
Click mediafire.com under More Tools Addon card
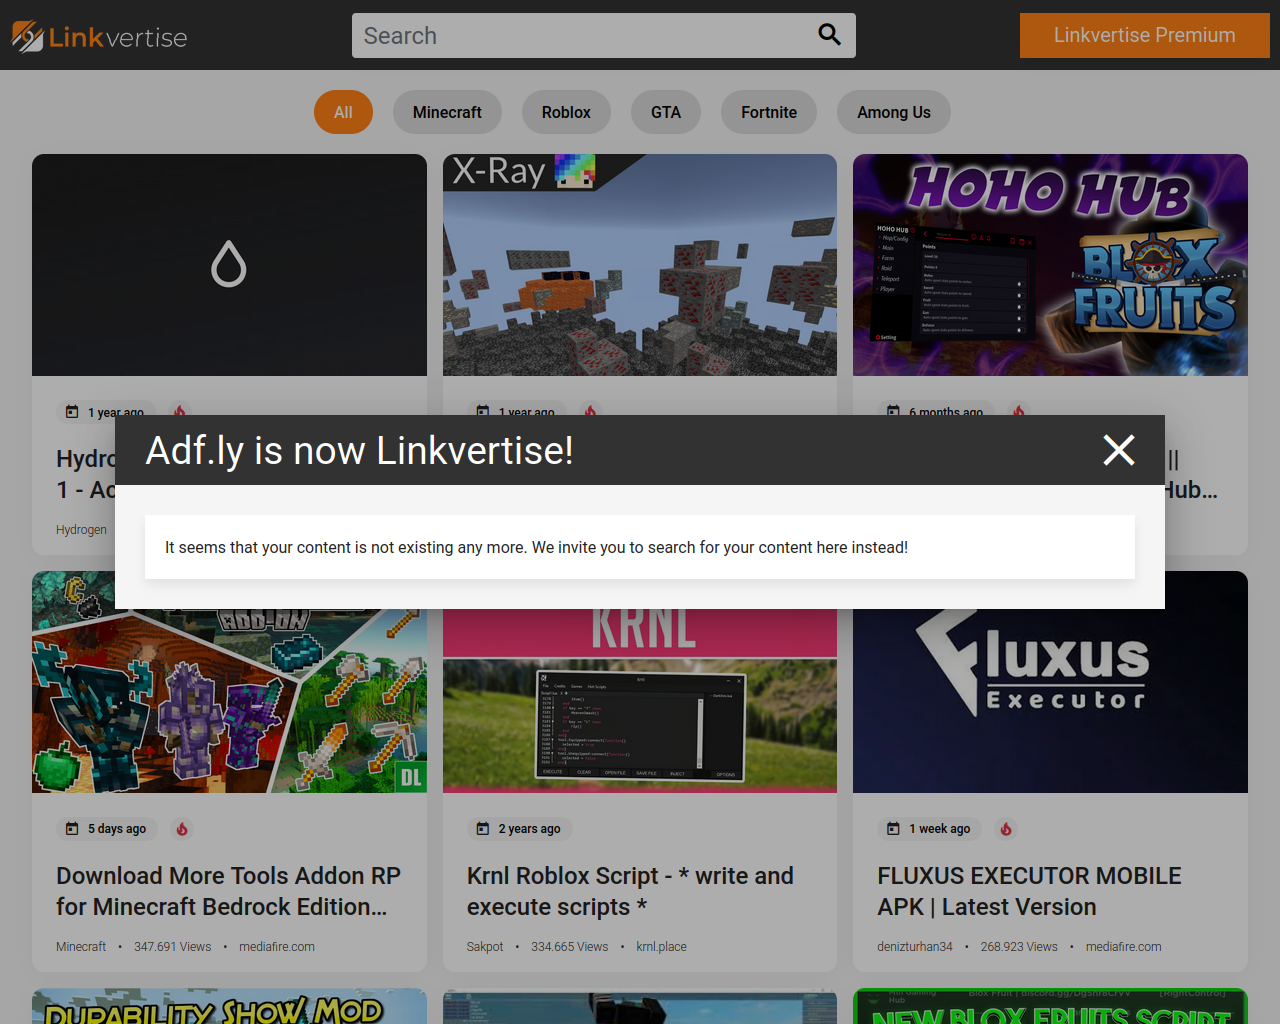point(277,947)
